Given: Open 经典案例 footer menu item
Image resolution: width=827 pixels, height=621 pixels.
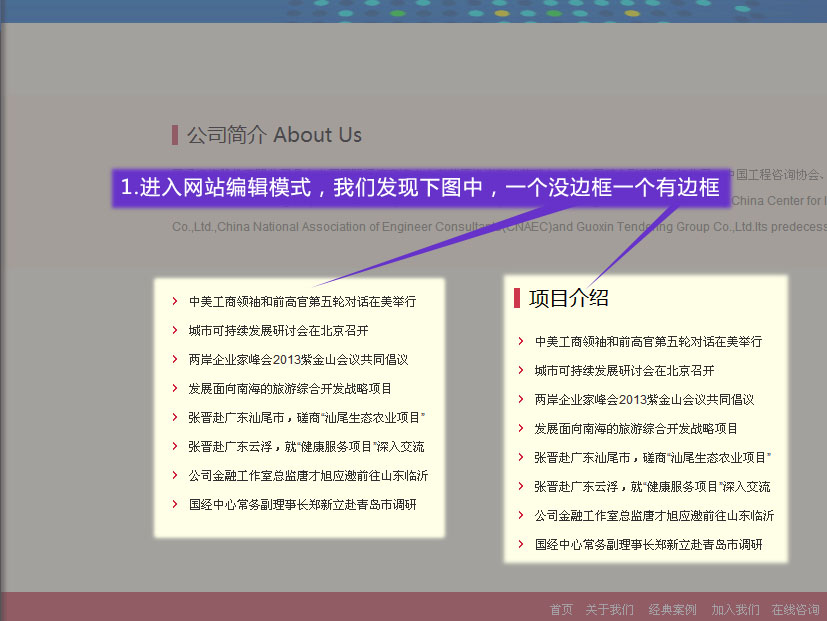Looking at the screenshot, I should pyautogui.click(x=672, y=609).
